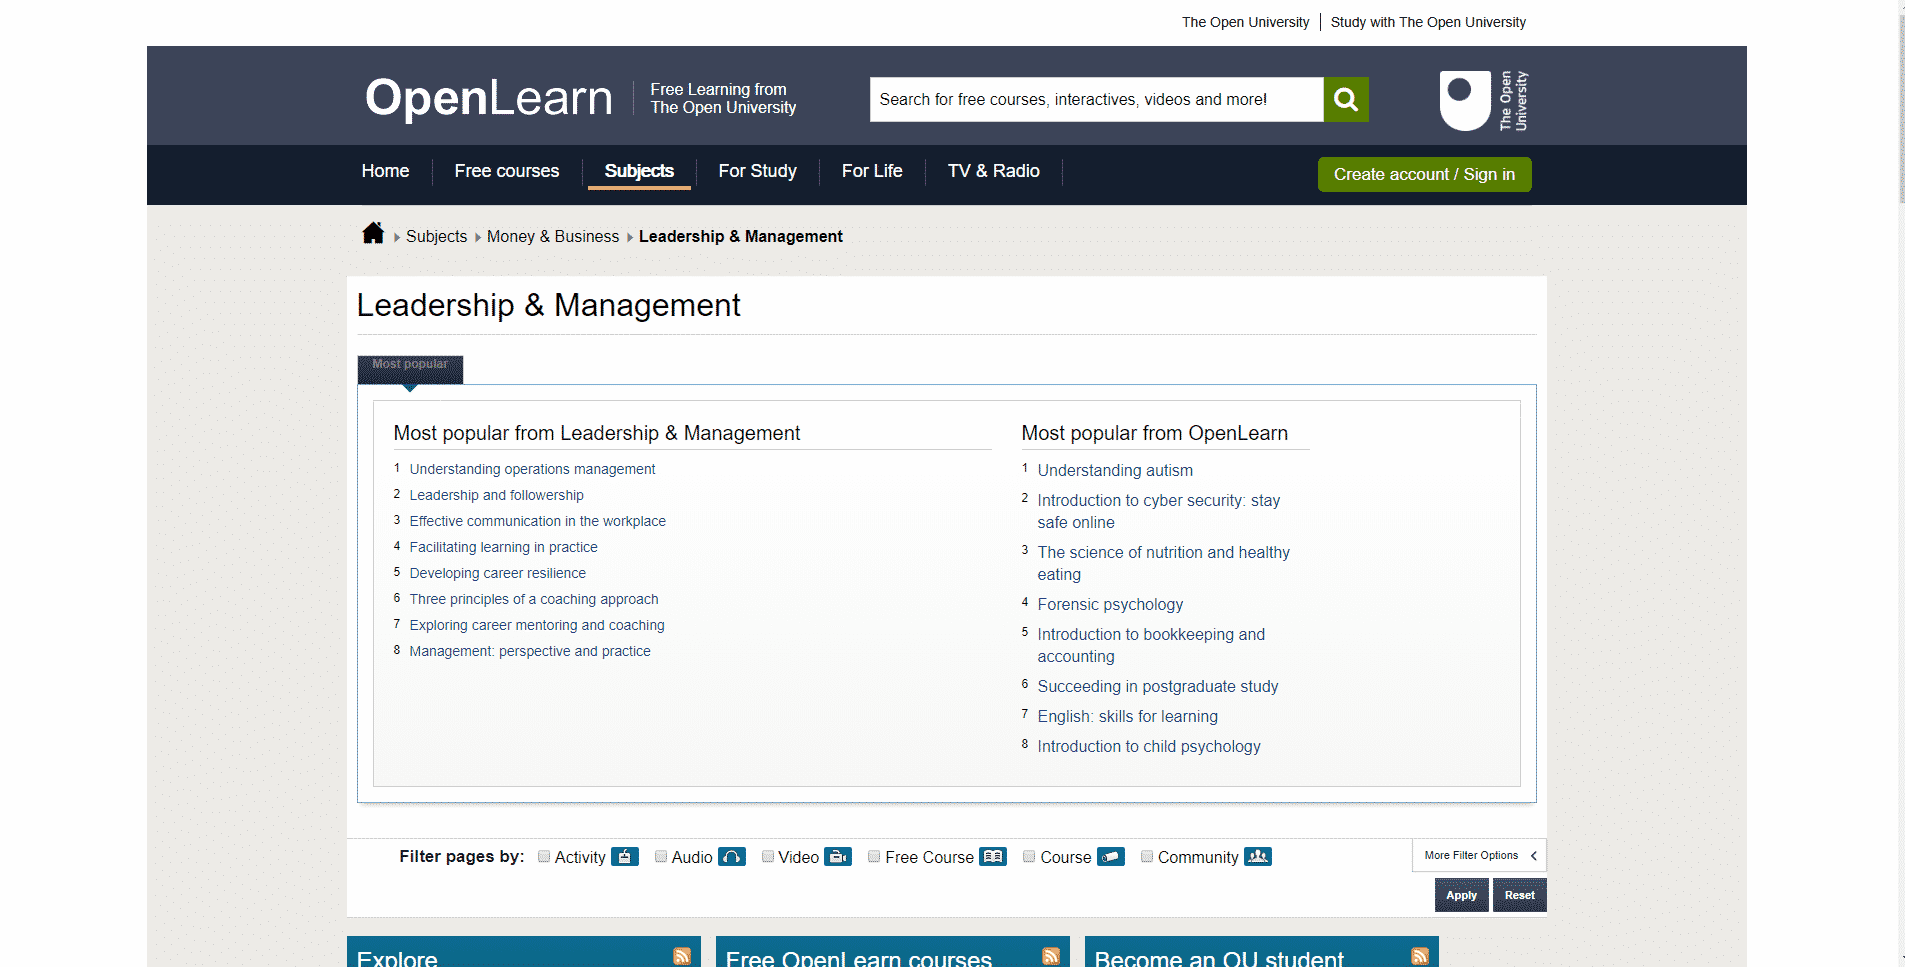This screenshot has height=967, width=1905.
Task: Open RSS icon on Become an OU student
Action: coord(1420,956)
